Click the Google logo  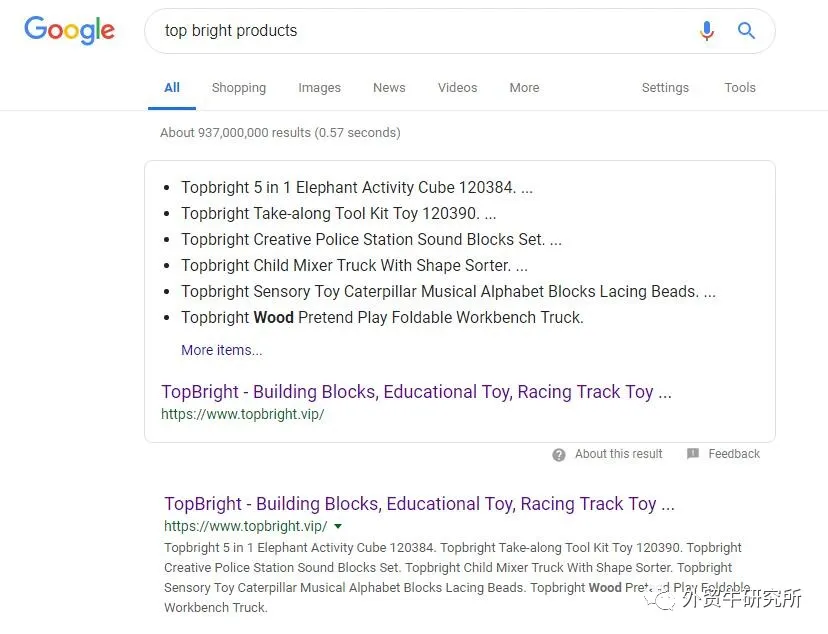69,30
